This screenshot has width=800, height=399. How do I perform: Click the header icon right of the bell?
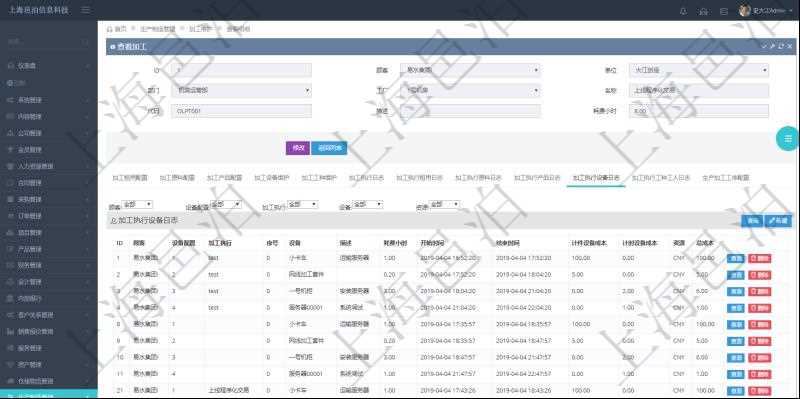(x=704, y=11)
